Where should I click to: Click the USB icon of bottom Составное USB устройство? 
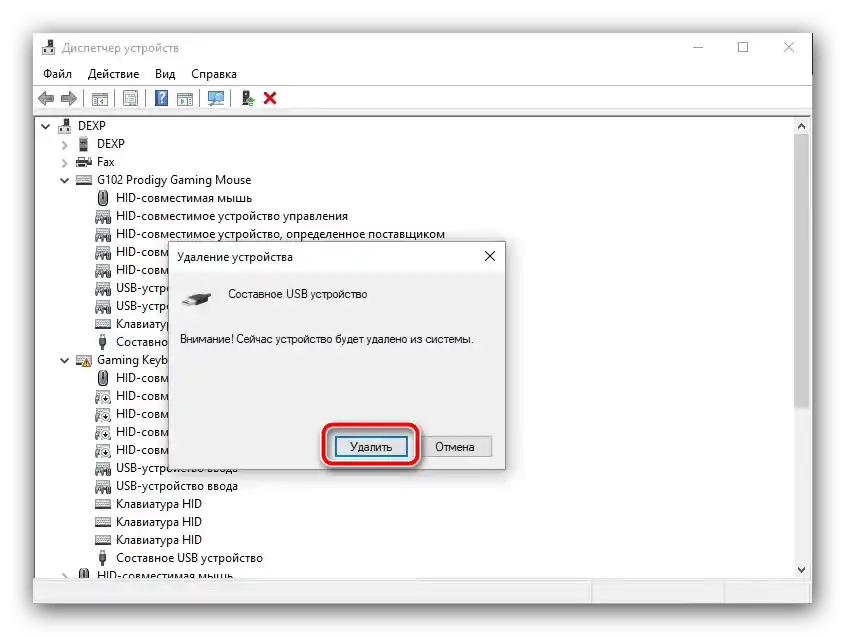[x=103, y=558]
